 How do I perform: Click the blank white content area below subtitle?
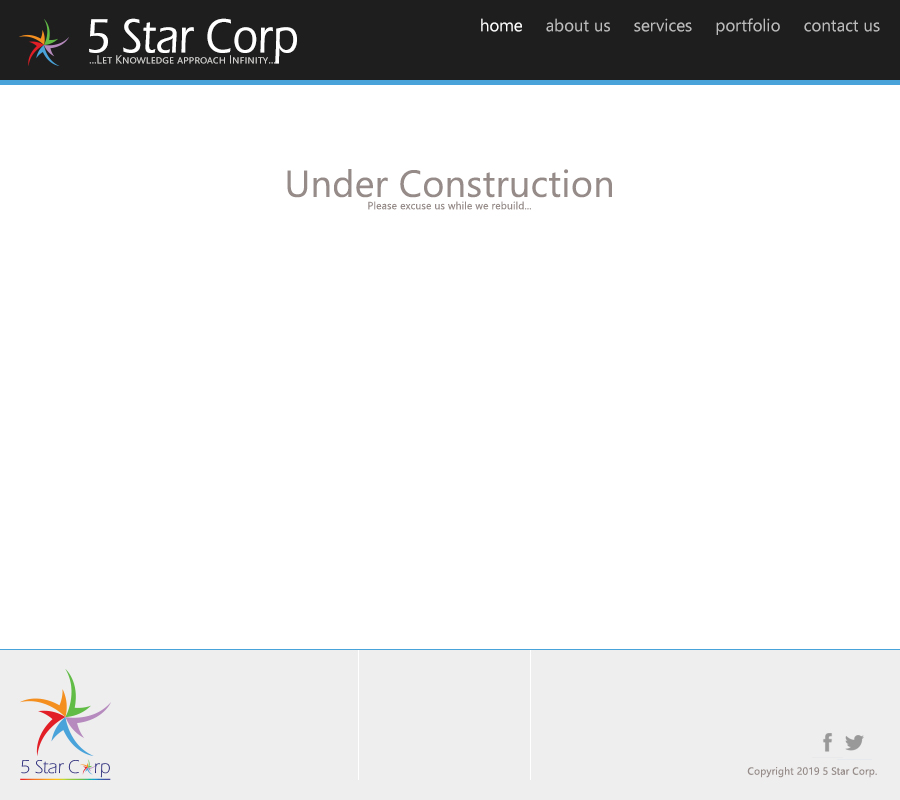point(450,430)
